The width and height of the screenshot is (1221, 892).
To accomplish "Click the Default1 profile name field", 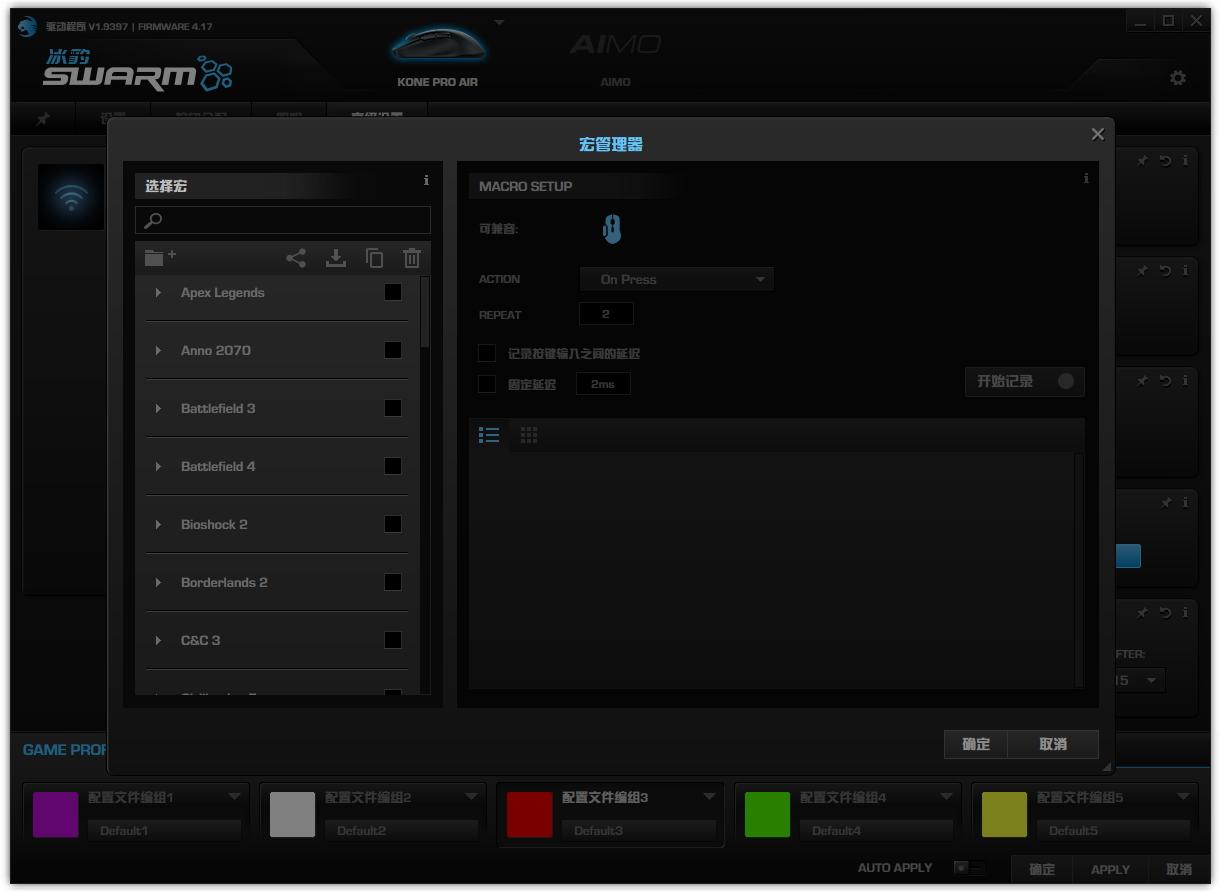I will [x=164, y=830].
